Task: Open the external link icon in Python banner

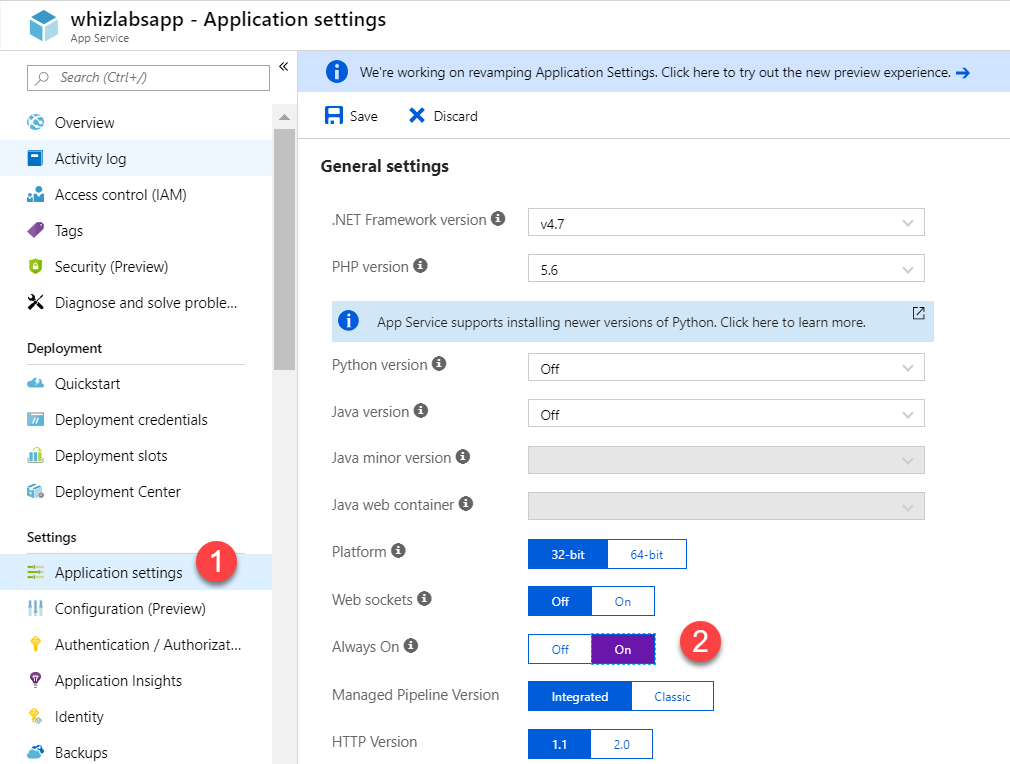Action: coord(919,313)
